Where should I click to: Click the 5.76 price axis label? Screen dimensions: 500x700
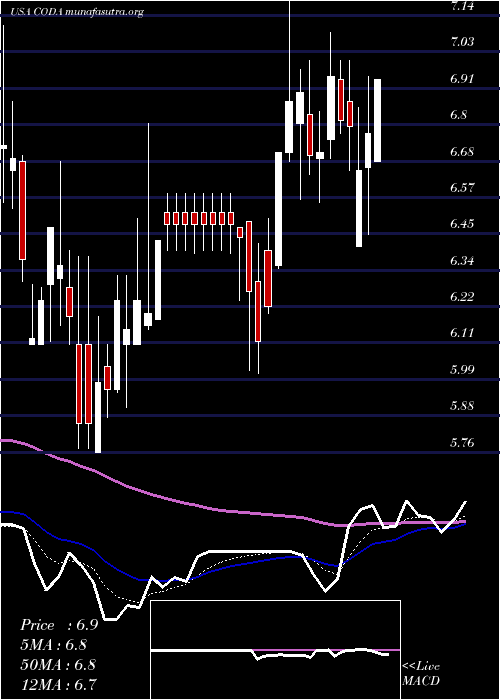(x=462, y=443)
